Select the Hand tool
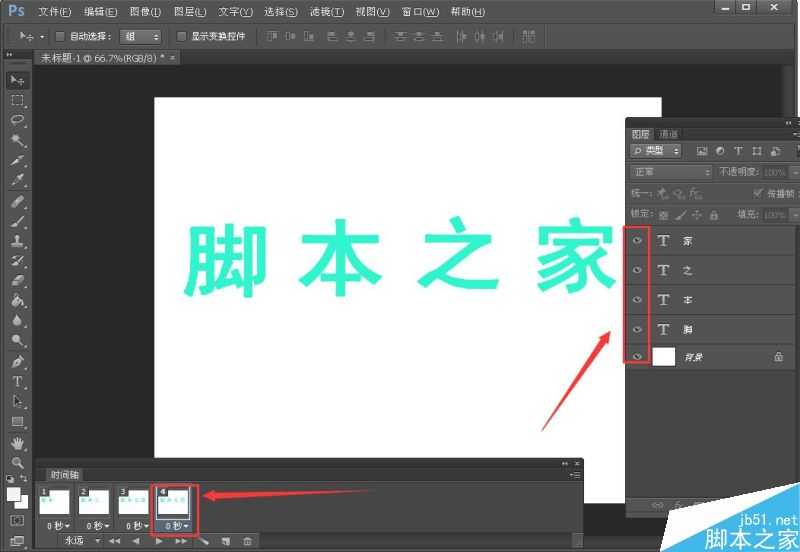The width and height of the screenshot is (800, 552). pyautogui.click(x=17, y=442)
